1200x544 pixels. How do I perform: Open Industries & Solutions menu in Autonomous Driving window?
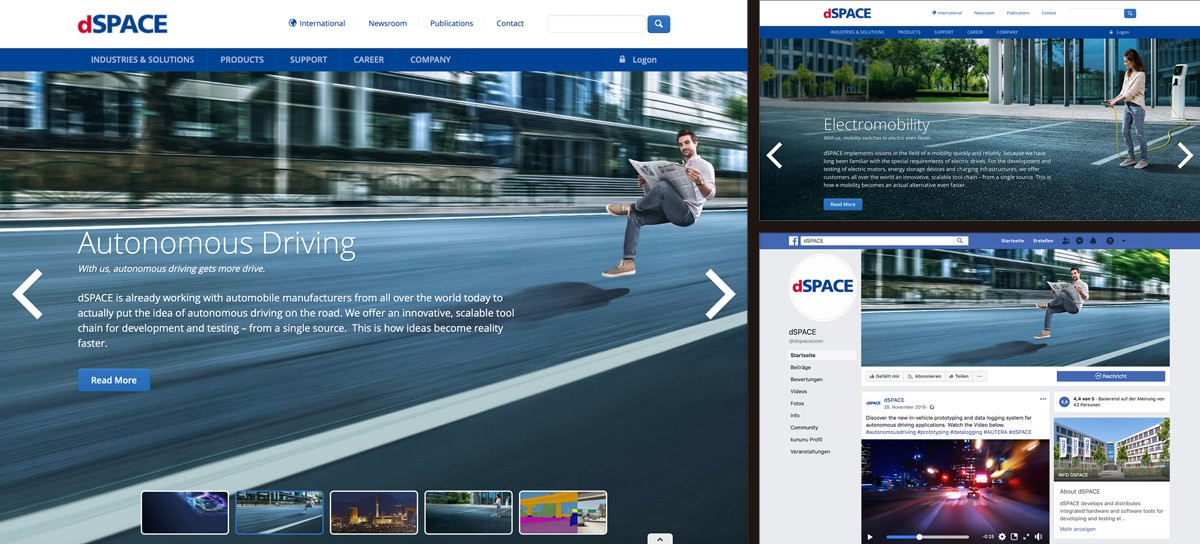click(x=142, y=59)
